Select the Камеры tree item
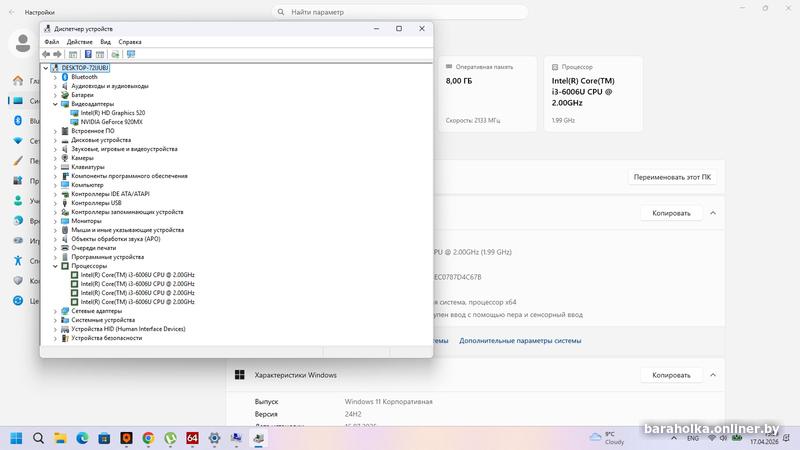The width and height of the screenshot is (800, 450). (x=82, y=158)
